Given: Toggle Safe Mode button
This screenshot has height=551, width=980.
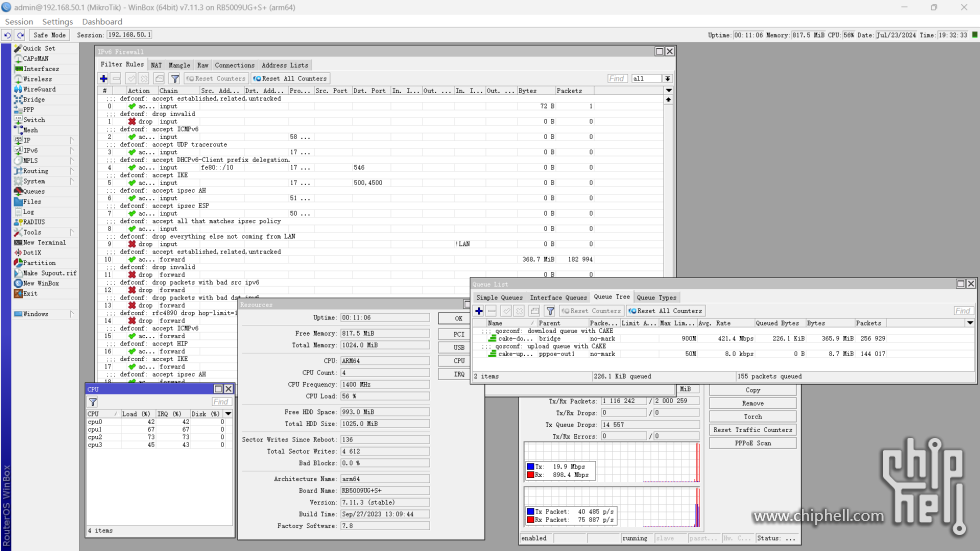Looking at the screenshot, I should [x=49, y=35].
